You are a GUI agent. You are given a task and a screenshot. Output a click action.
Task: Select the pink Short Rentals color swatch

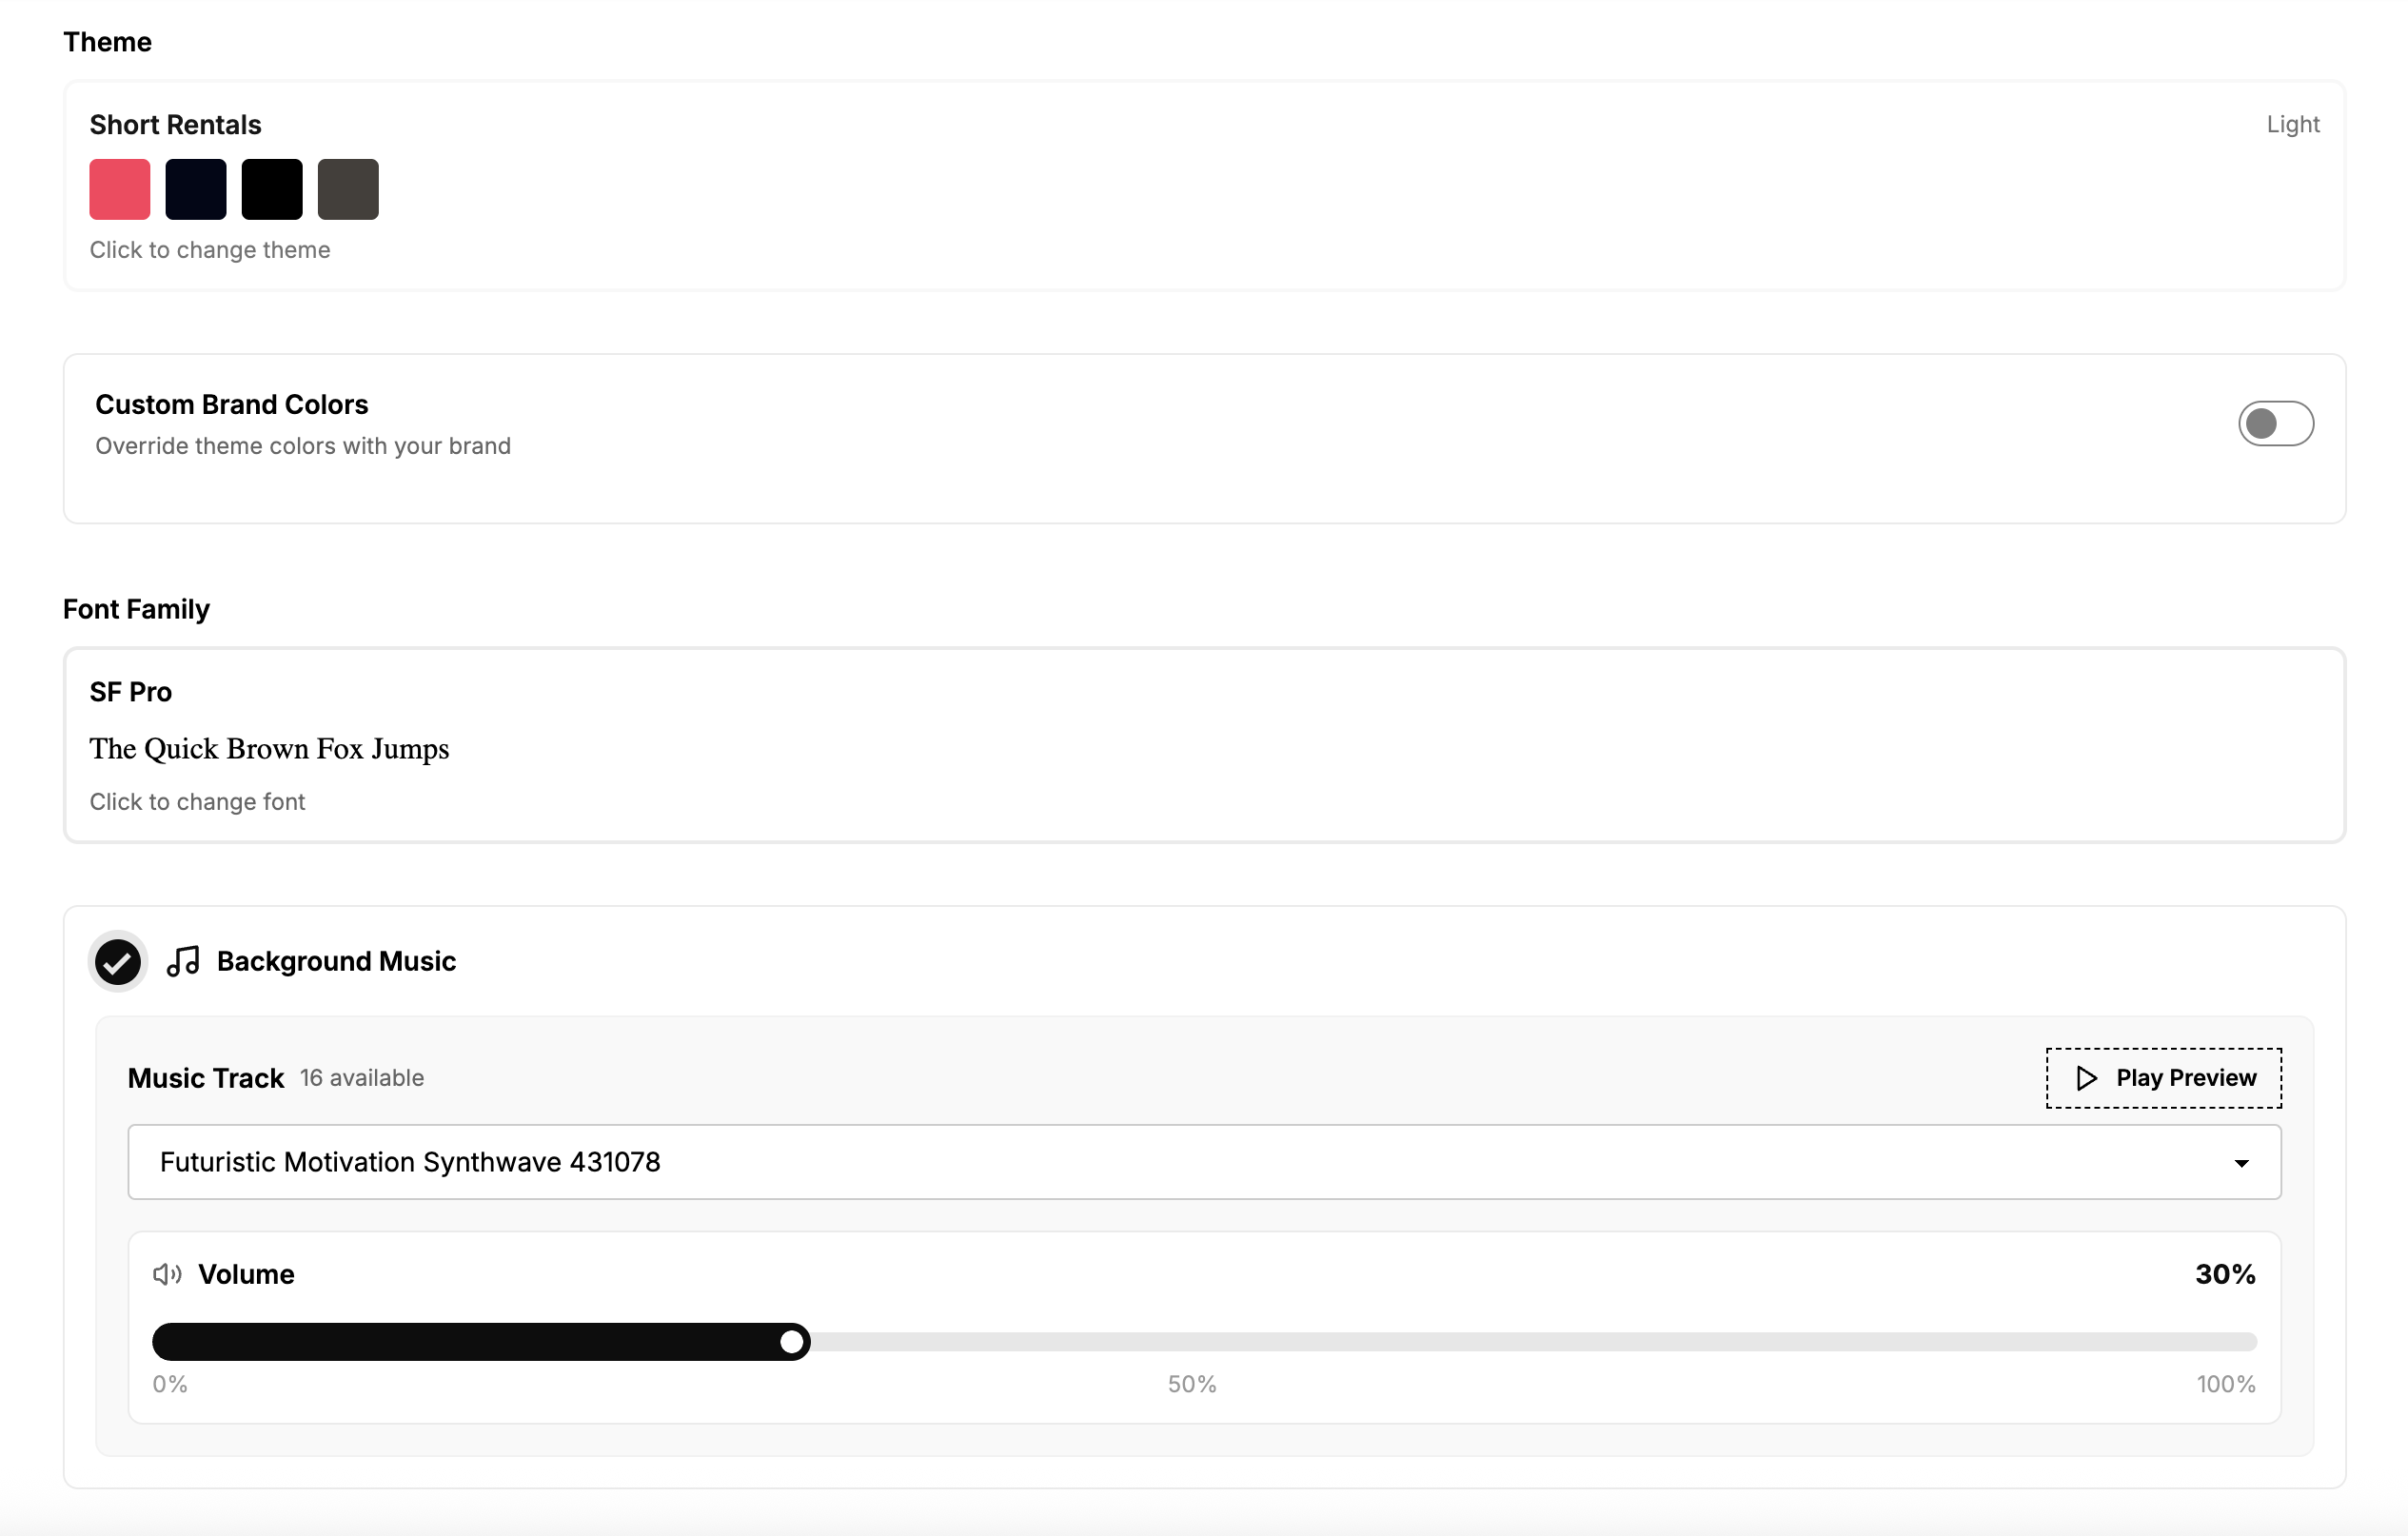pyautogui.click(x=119, y=188)
